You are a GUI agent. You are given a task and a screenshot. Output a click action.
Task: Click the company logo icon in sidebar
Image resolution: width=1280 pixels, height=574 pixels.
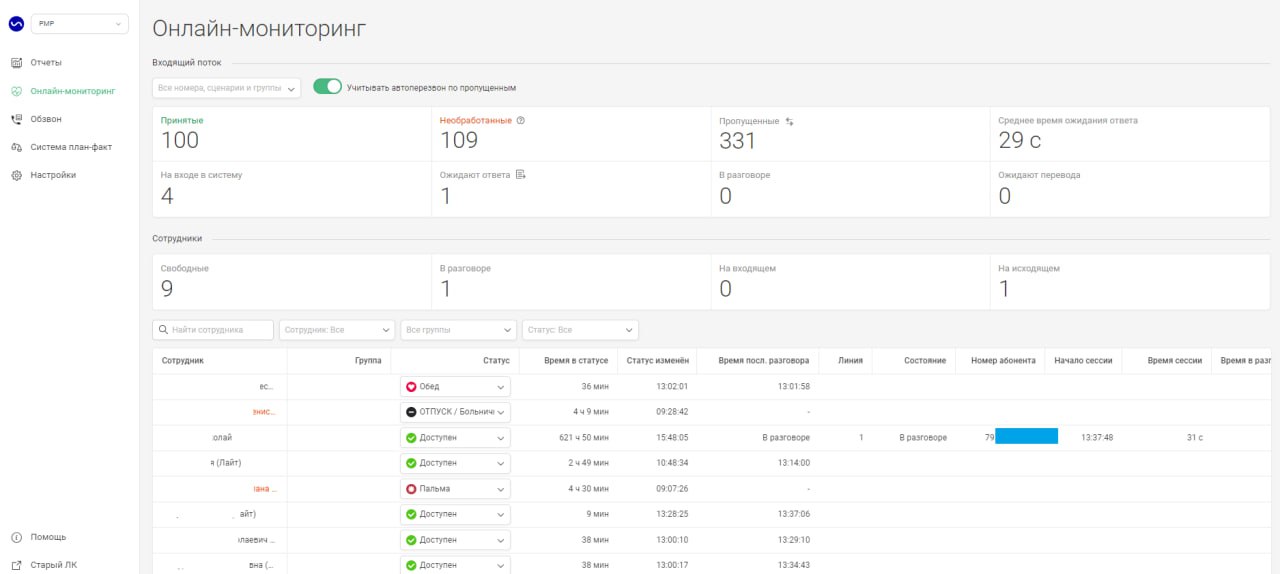coord(16,23)
